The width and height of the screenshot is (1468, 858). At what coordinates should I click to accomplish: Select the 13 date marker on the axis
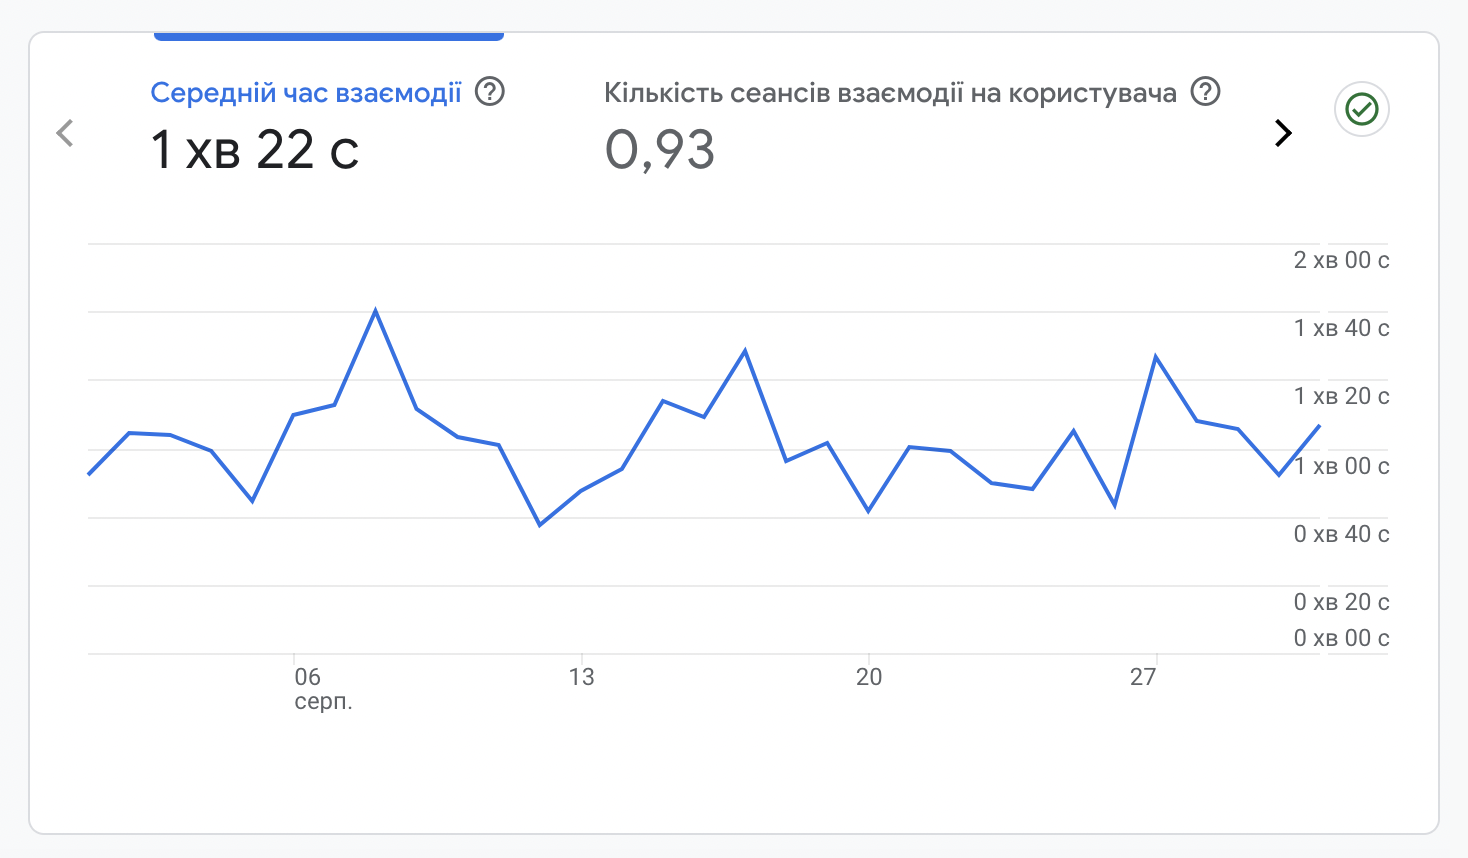pos(581,677)
